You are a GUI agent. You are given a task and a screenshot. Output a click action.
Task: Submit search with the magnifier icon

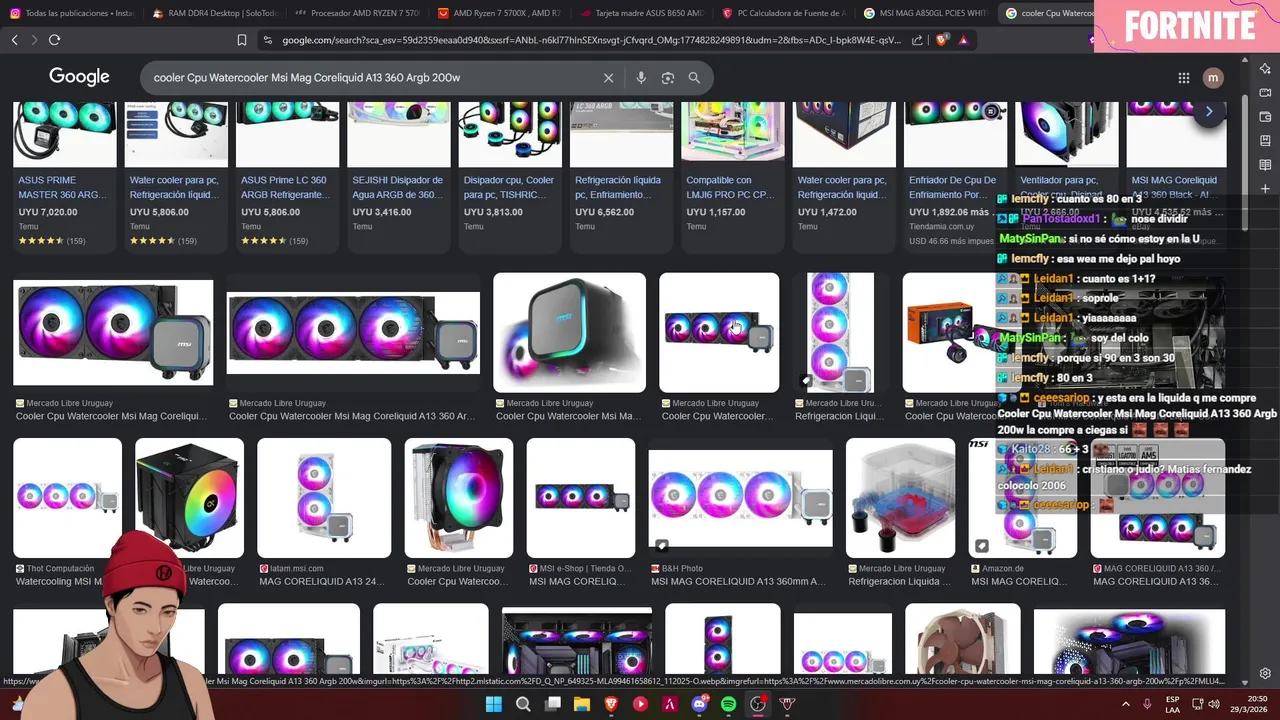tap(694, 78)
